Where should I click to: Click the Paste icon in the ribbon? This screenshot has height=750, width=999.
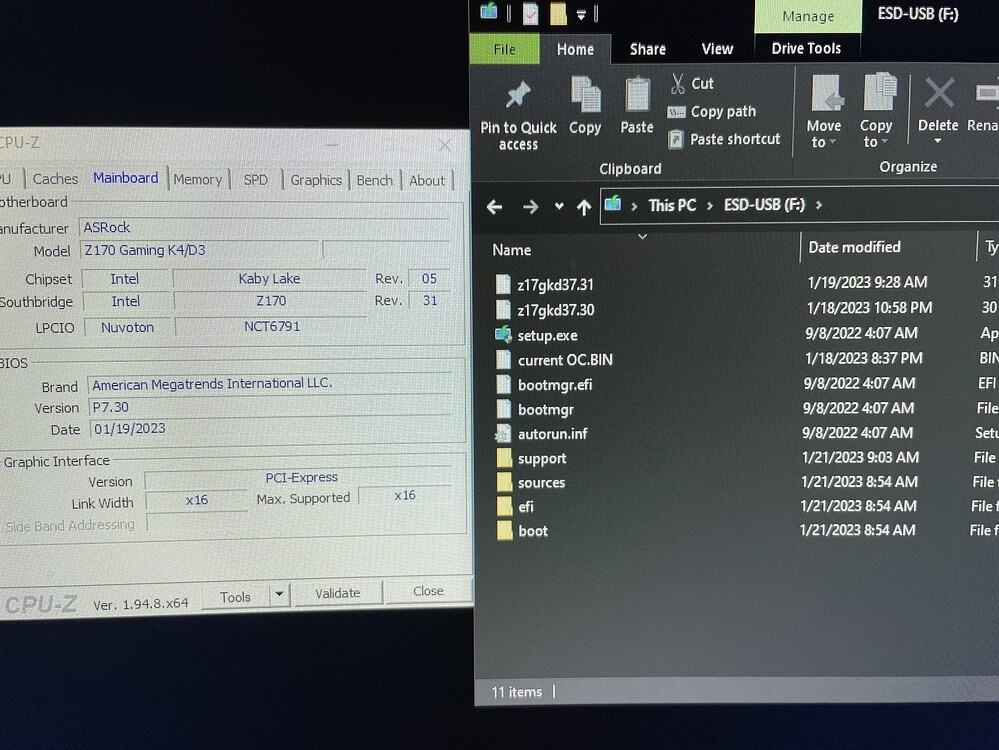[x=637, y=95]
